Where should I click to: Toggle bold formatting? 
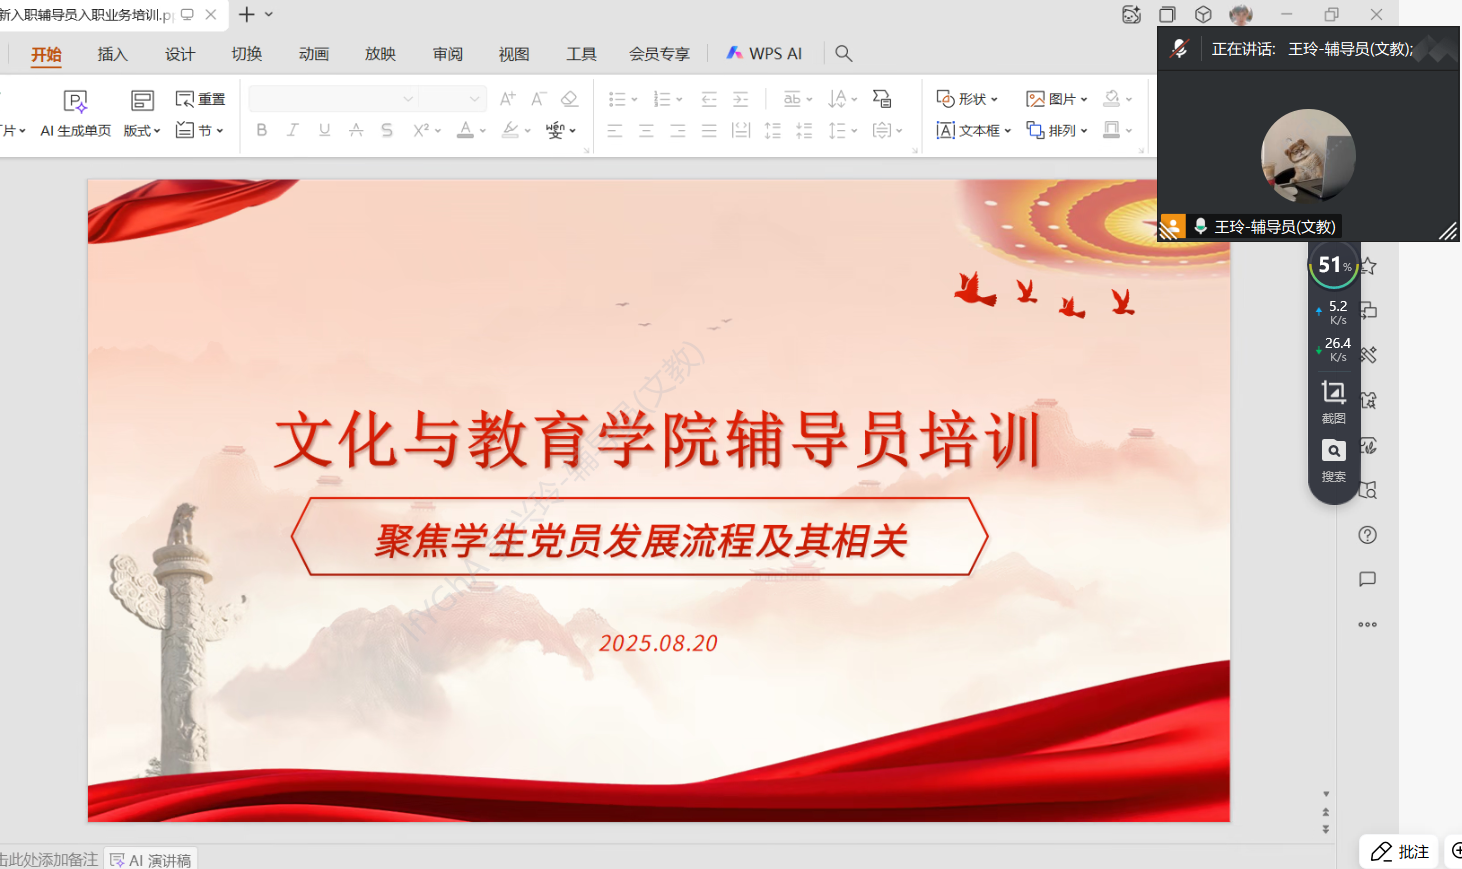261,130
